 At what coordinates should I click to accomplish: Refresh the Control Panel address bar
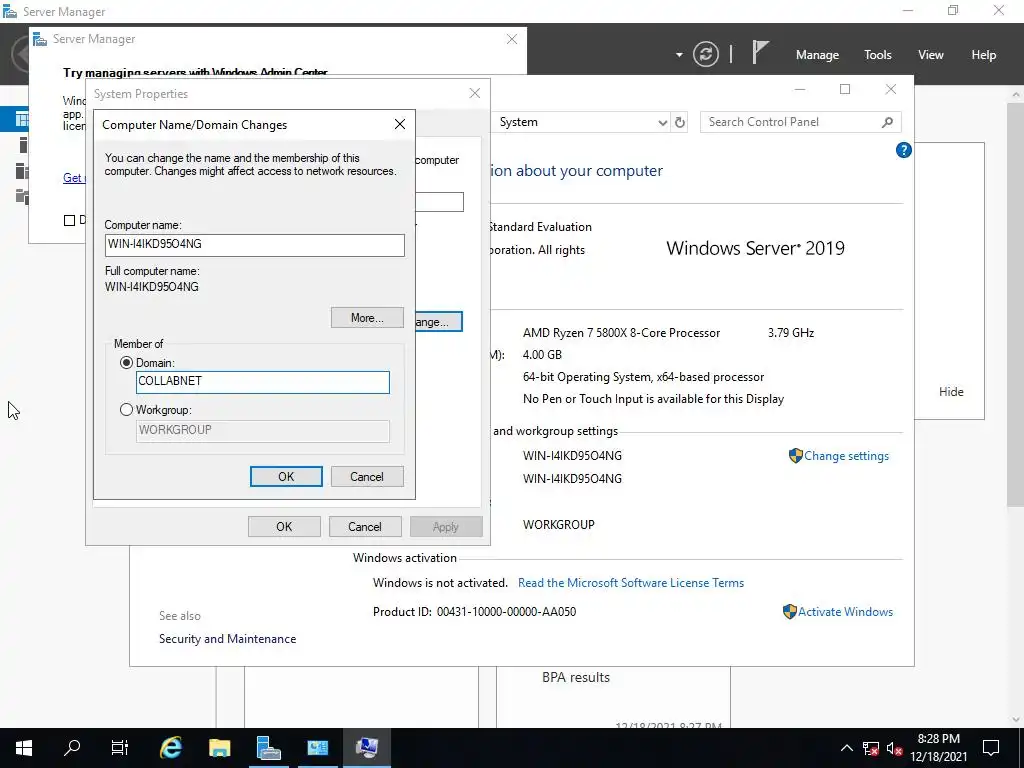pyautogui.click(x=680, y=122)
